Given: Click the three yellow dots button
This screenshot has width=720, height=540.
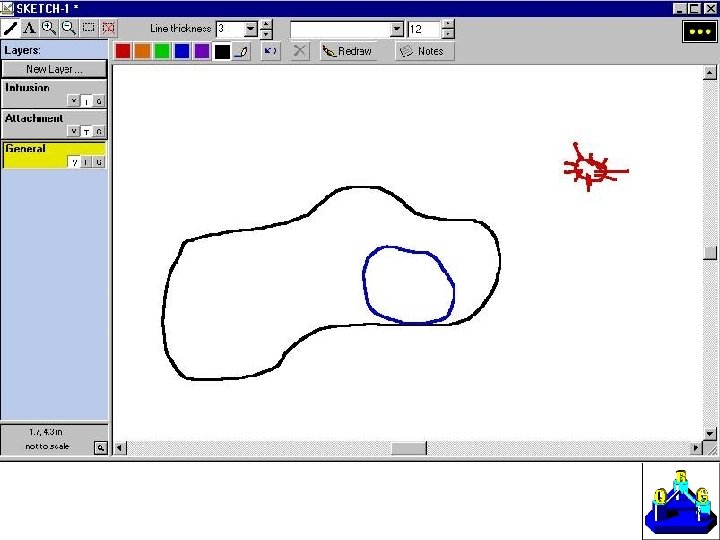Looking at the screenshot, I should click(x=699, y=32).
